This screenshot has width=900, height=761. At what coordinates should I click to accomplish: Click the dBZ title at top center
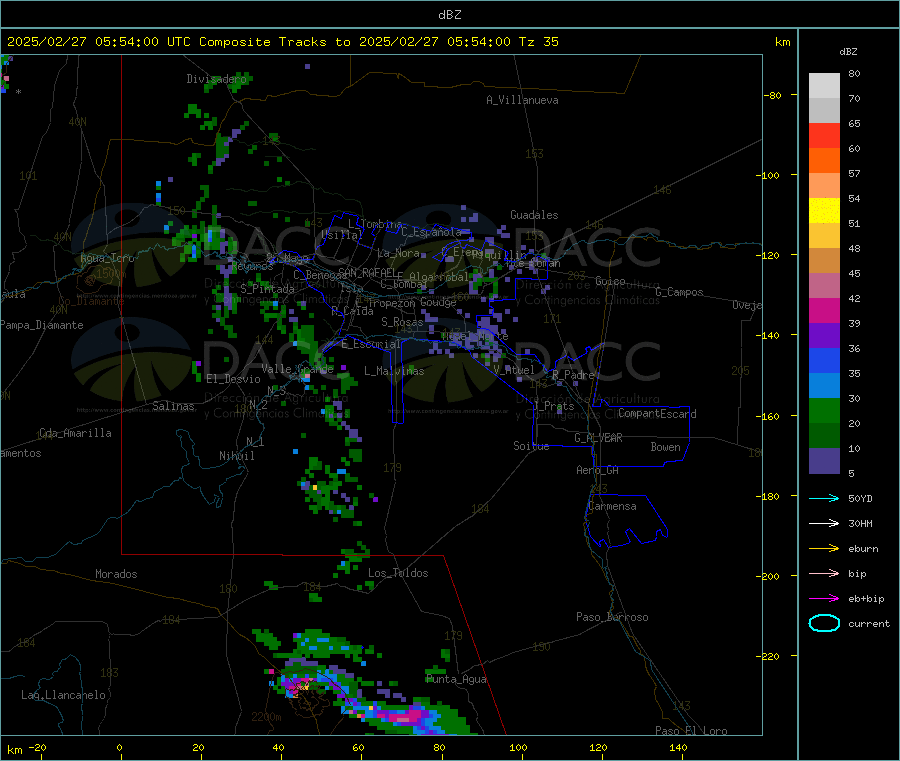tap(449, 15)
